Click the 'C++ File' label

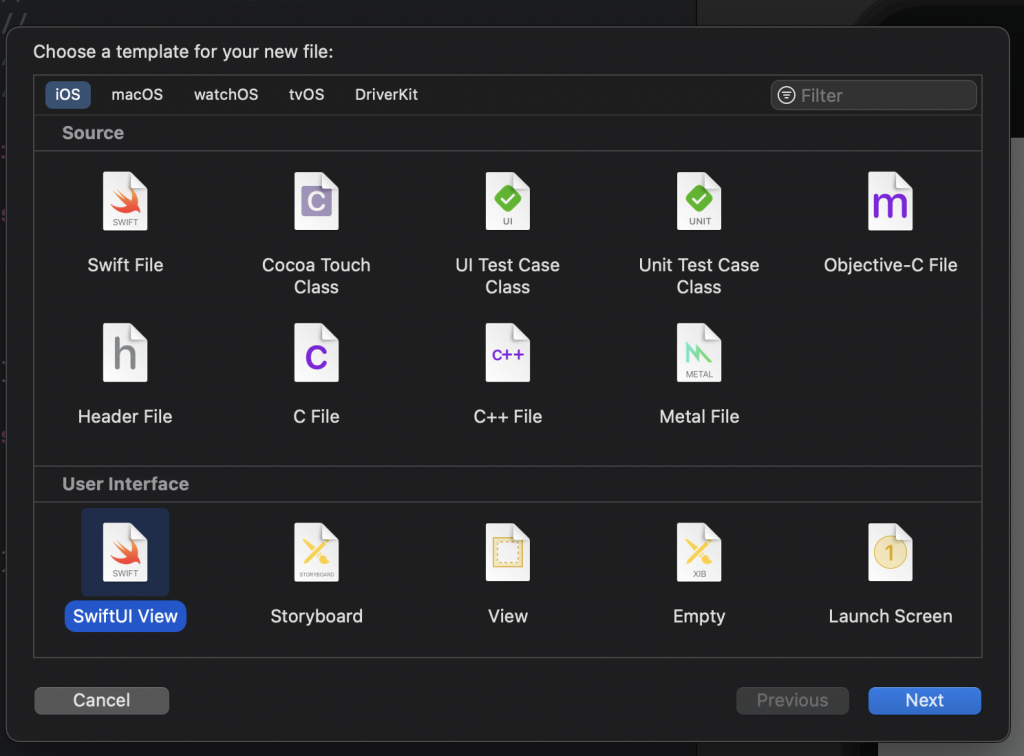pyautogui.click(x=507, y=417)
